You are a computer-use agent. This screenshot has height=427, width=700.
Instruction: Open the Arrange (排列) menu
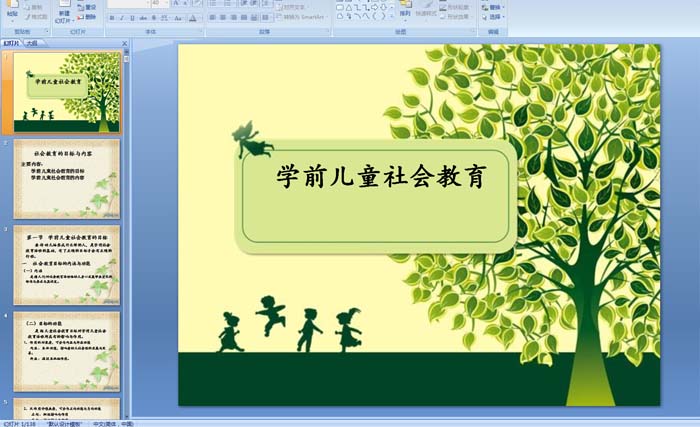click(405, 11)
